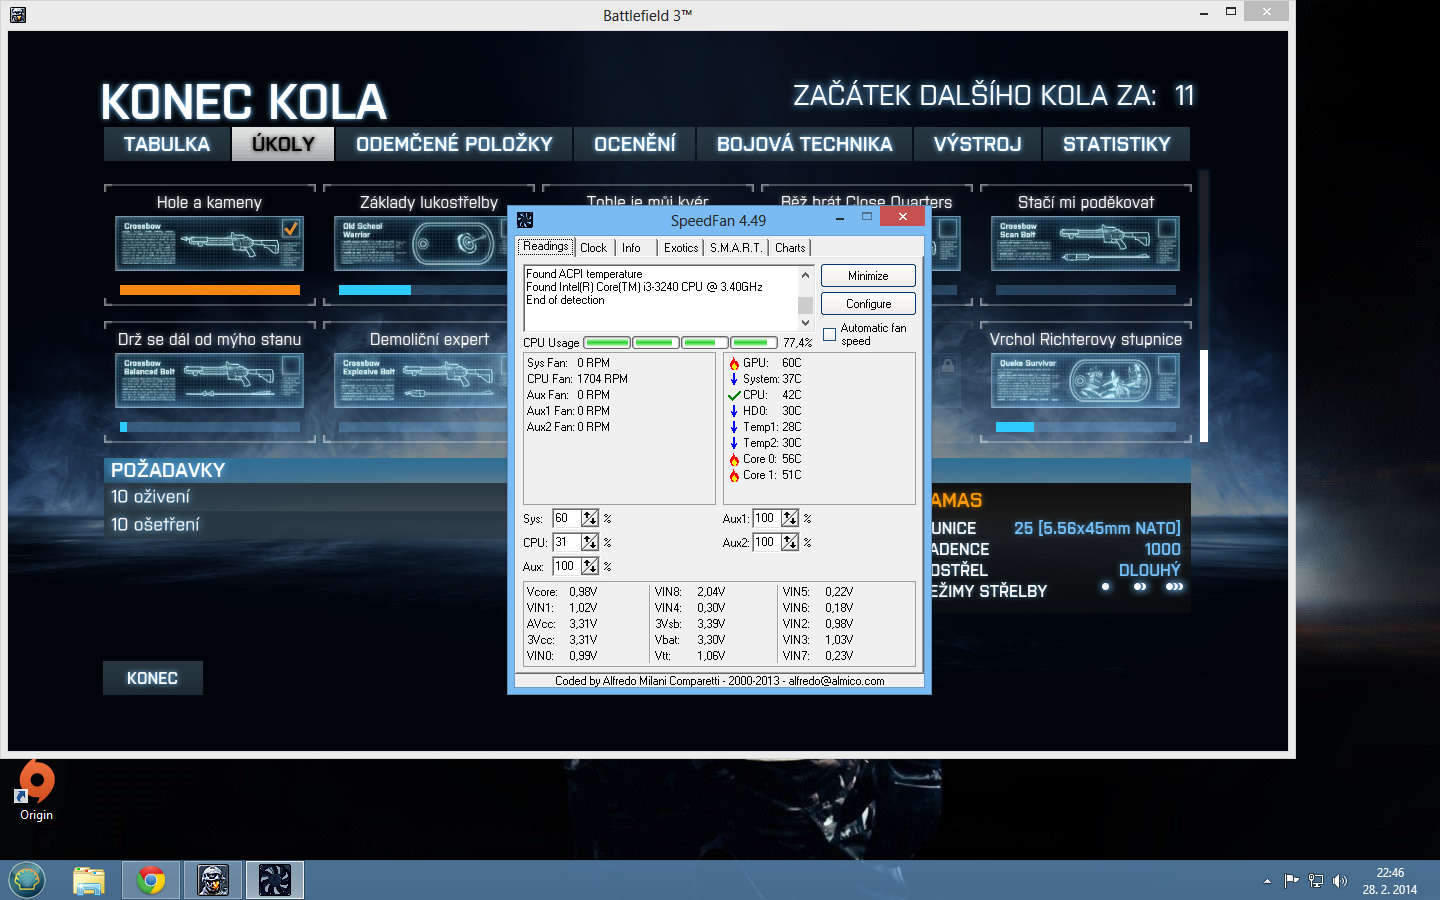Open SpeedFan Exotics tab
Screen dimensions: 1440x900
681,247
